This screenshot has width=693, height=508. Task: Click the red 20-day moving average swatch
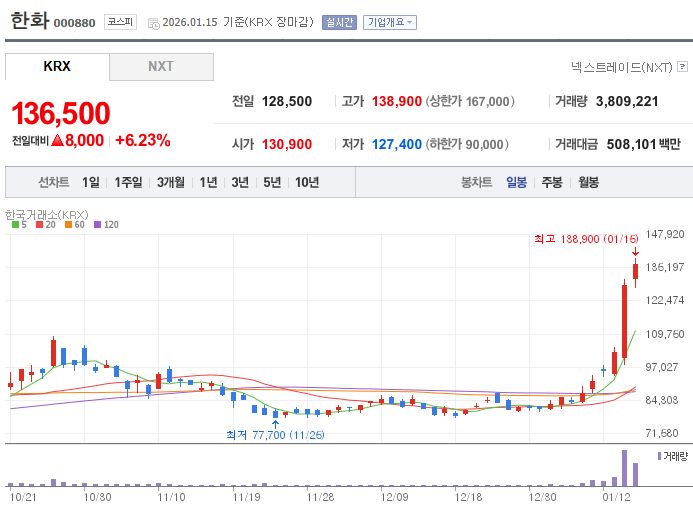pos(39,225)
